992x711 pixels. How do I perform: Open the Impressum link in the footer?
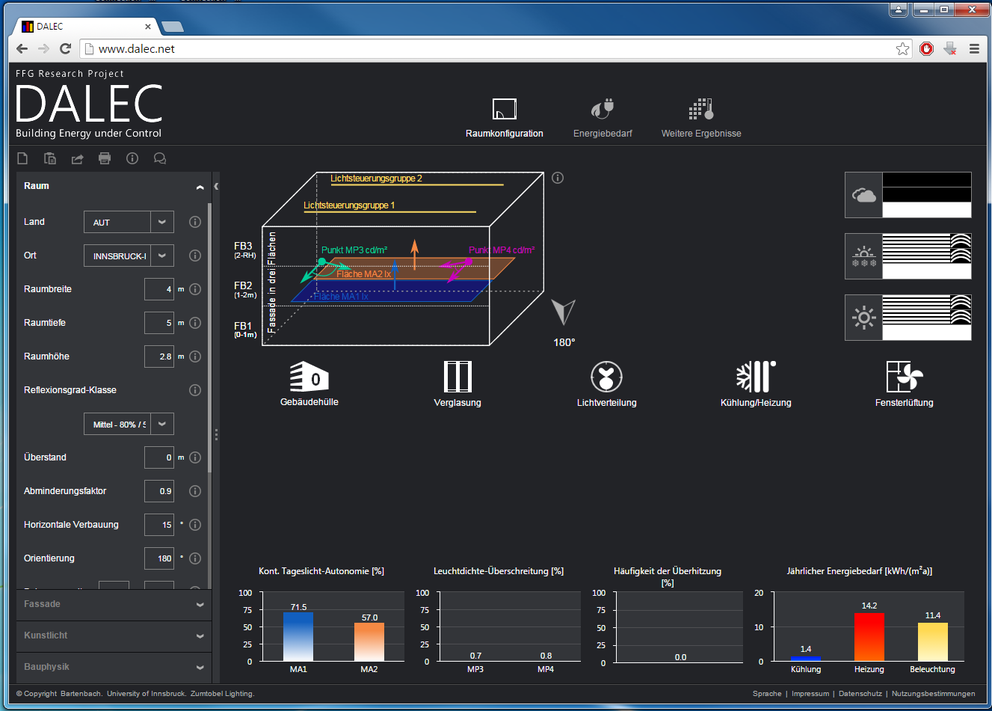810,694
